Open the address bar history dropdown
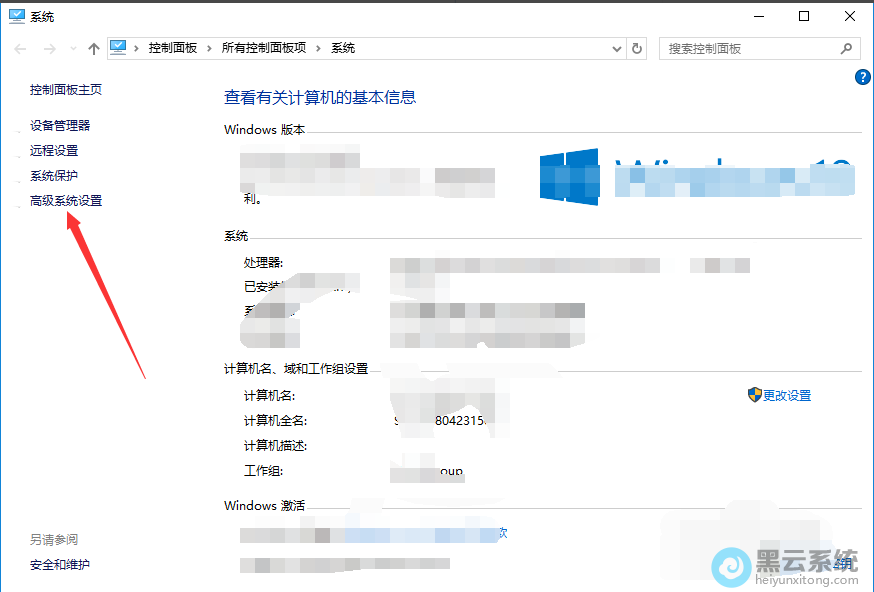 pyautogui.click(x=616, y=48)
